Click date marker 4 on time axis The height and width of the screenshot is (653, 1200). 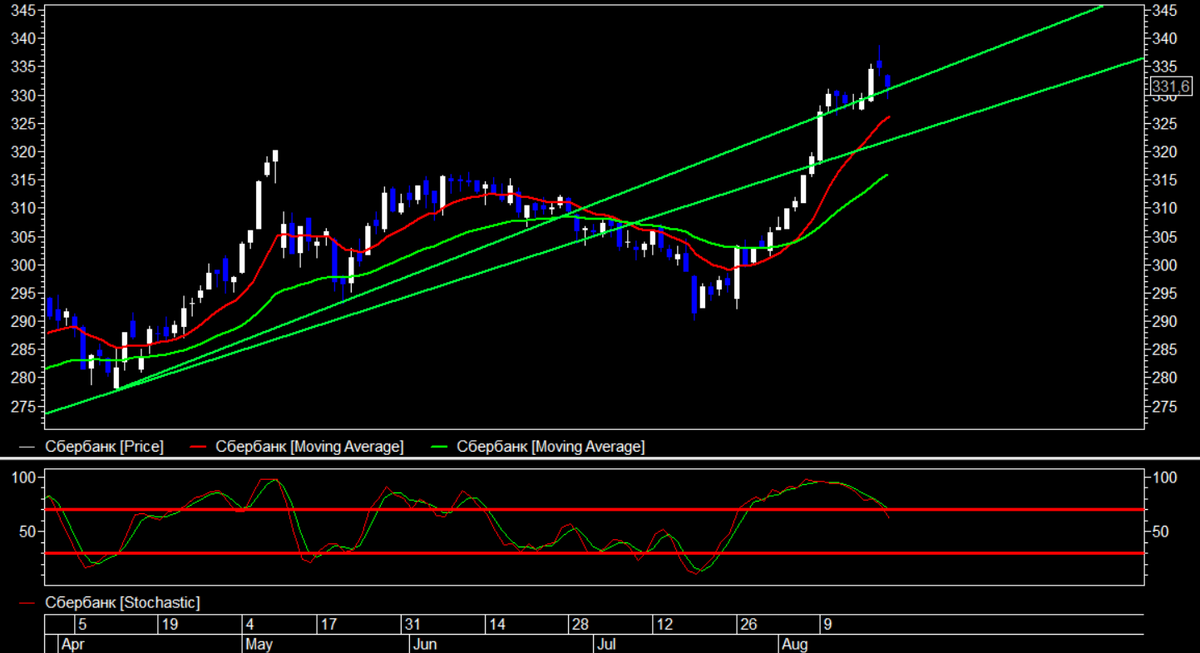pos(251,625)
